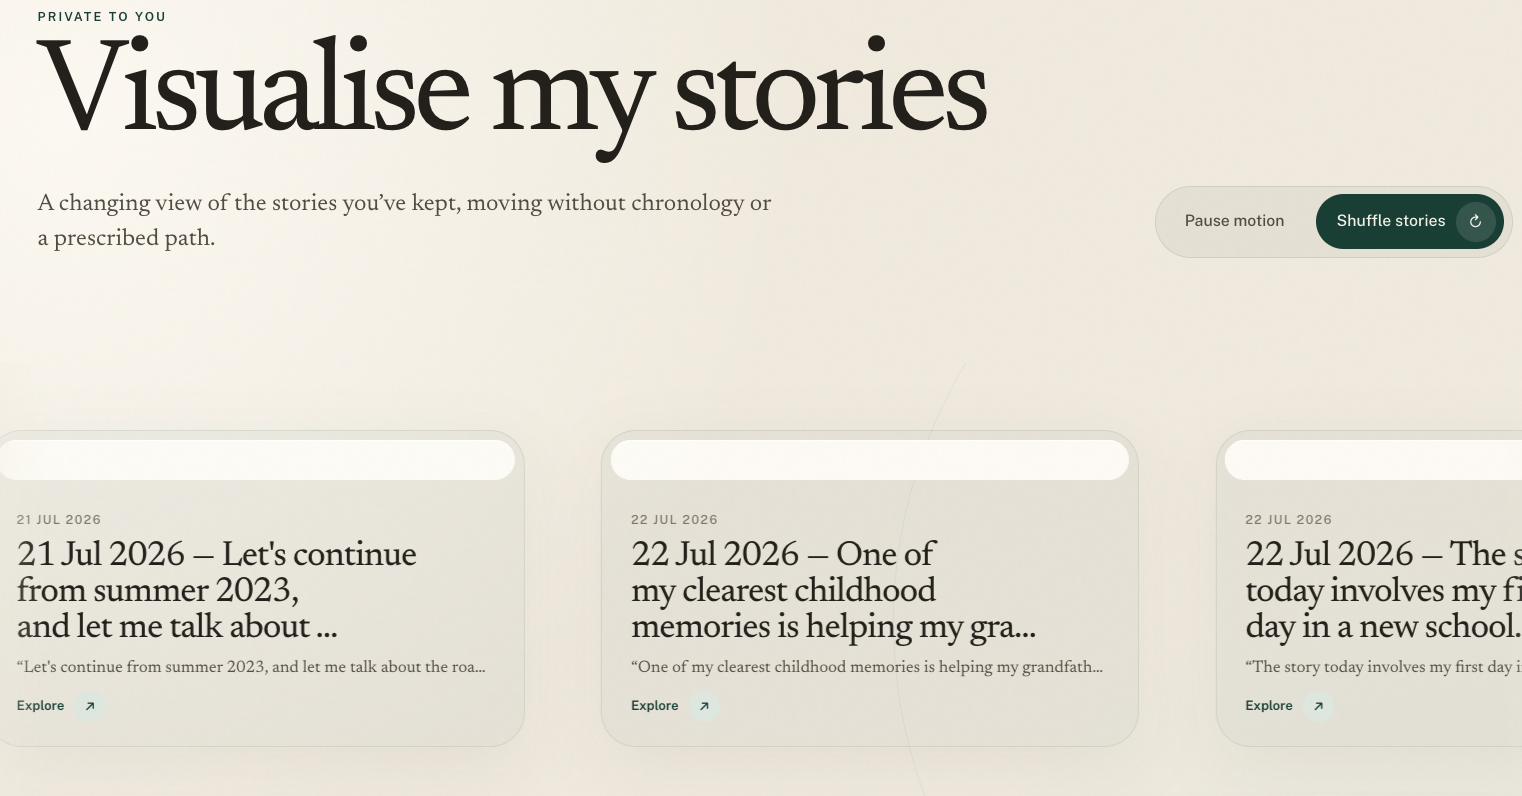1522x796 pixels.
Task: Click the 'Visualise my stories' heading
Action: pyautogui.click(x=512, y=95)
